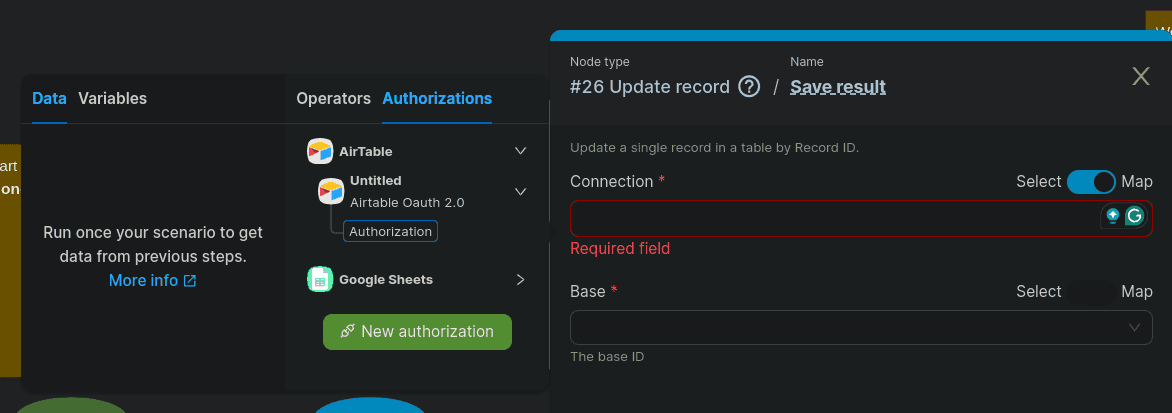Screen dimensions: 1172x413
Task: Click the AirTable logo icon
Action: click(320, 151)
